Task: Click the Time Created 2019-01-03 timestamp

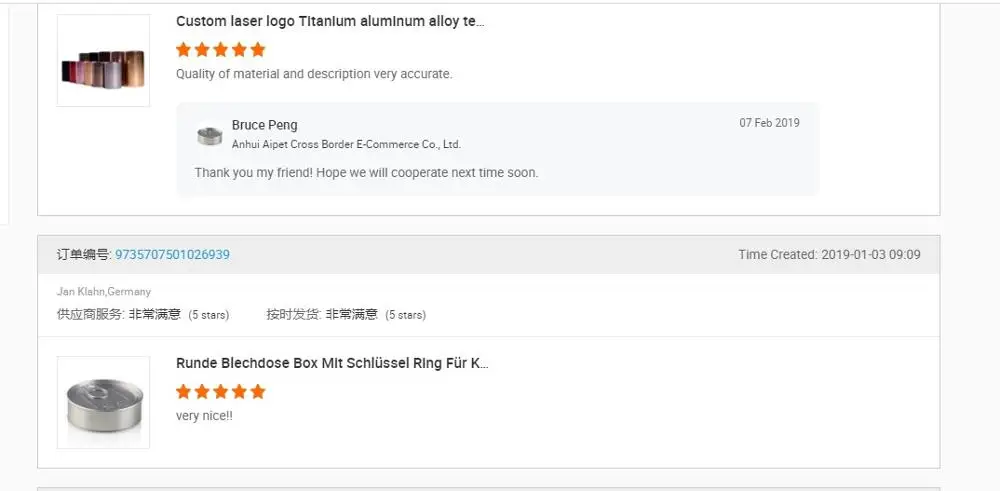Action: click(x=829, y=255)
